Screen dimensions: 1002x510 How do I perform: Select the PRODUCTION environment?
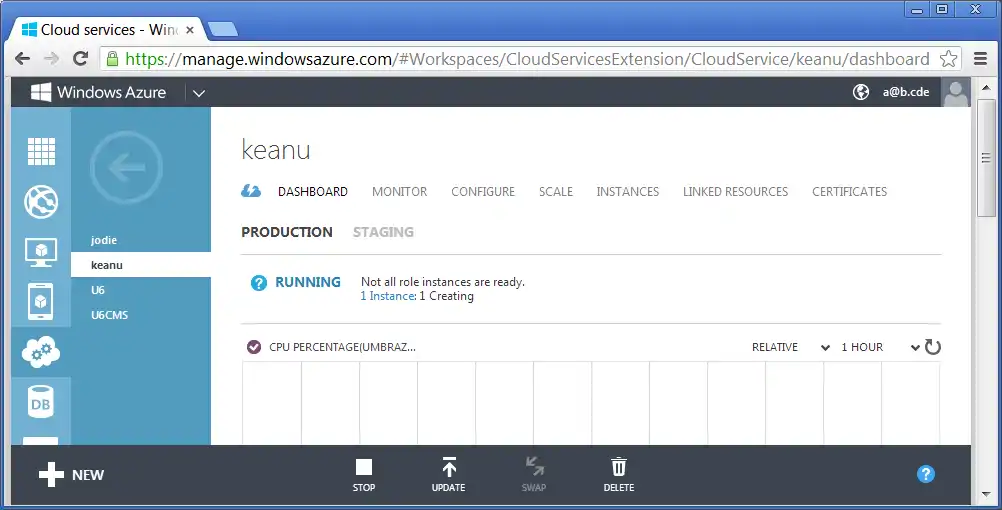point(287,232)
